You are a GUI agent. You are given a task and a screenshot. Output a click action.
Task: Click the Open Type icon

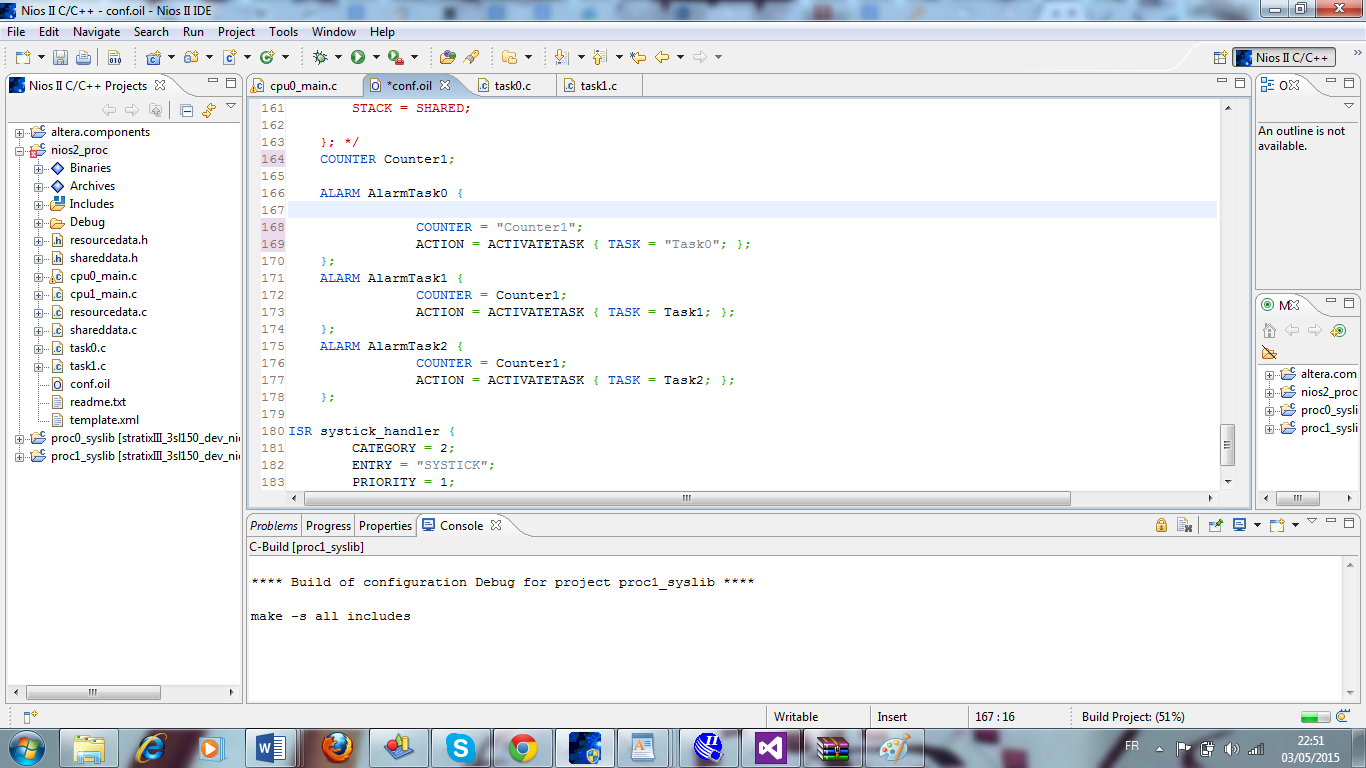click(x=447, y=57)
